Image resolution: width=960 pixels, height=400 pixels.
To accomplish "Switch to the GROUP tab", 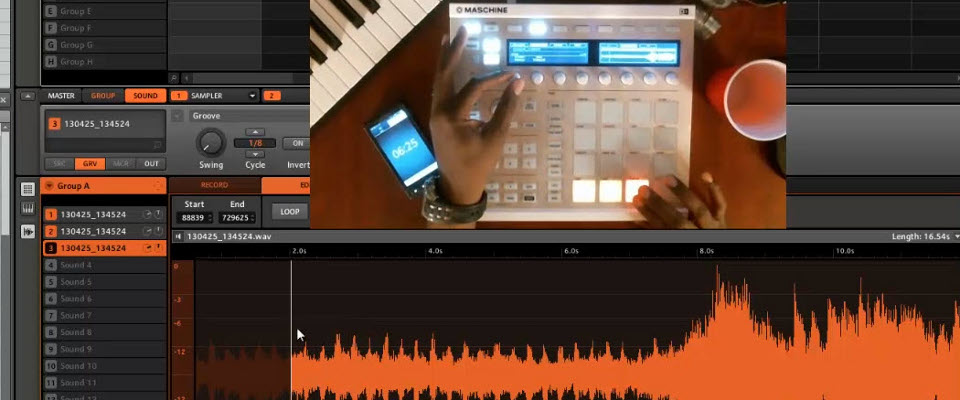I will [x=103, y=96].
